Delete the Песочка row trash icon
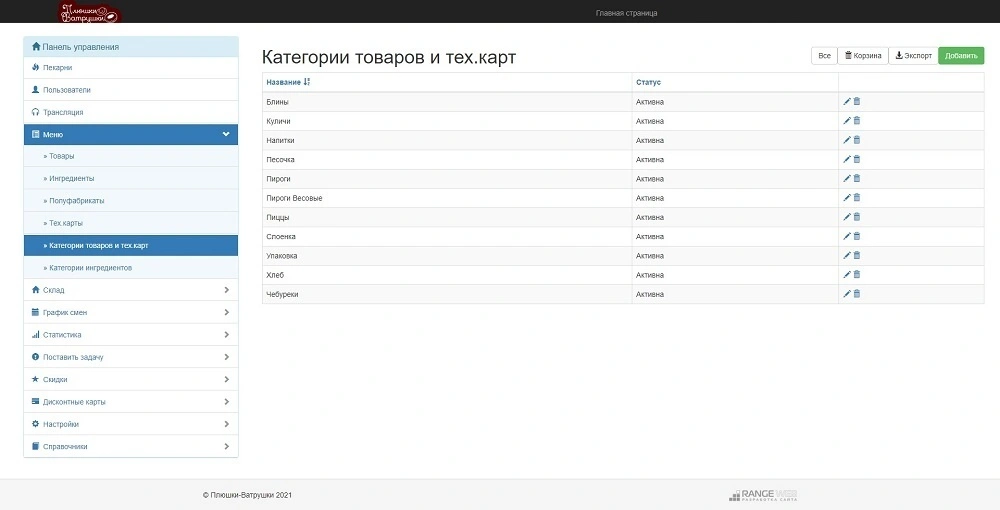 [x=857, y=159]
